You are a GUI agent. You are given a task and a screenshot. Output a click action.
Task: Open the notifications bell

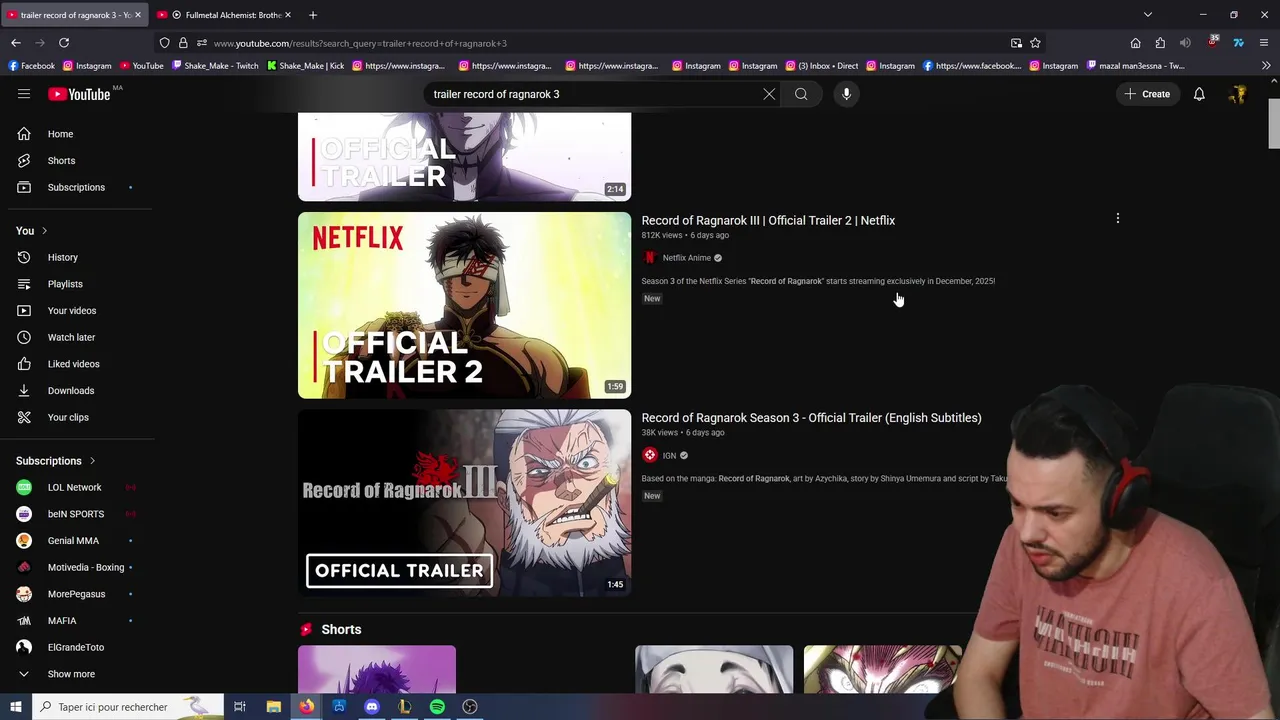point(1199,94)
